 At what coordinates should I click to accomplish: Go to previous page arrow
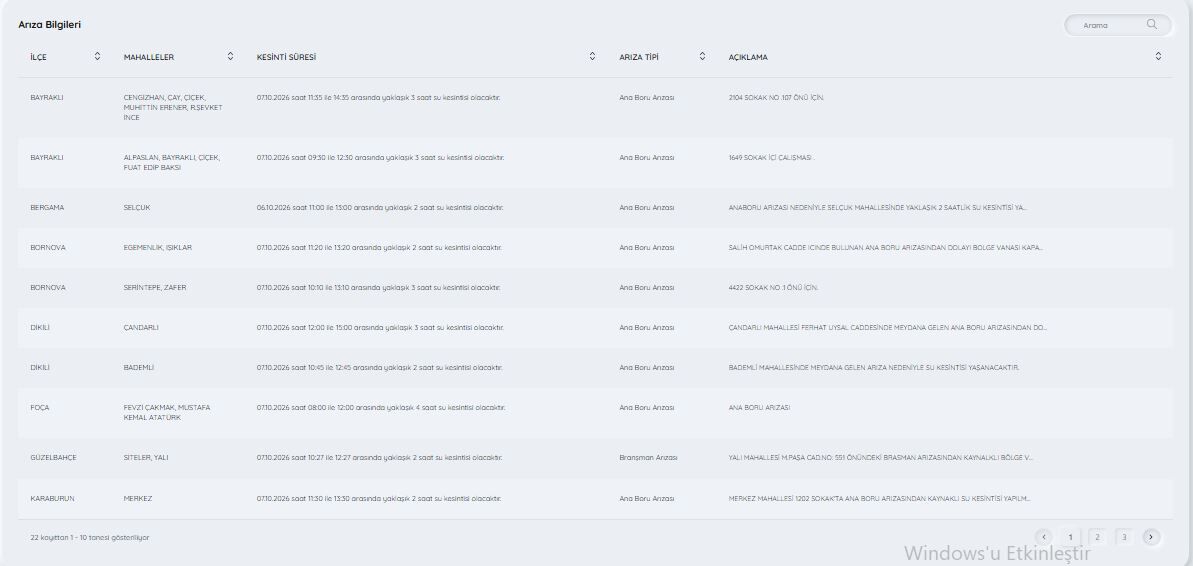point(1044,537)
